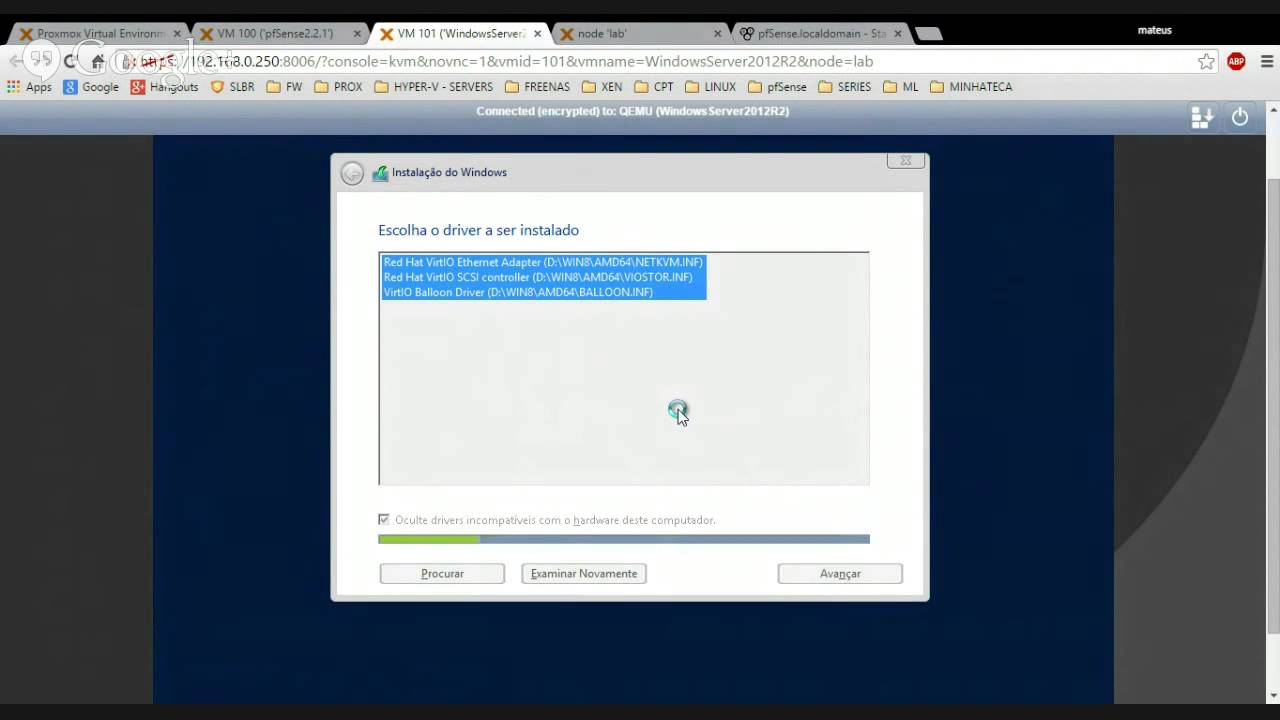Close the Instalação do Windows dialog
This screenshot has width=1280, height=720.
[x=905, y=160]
